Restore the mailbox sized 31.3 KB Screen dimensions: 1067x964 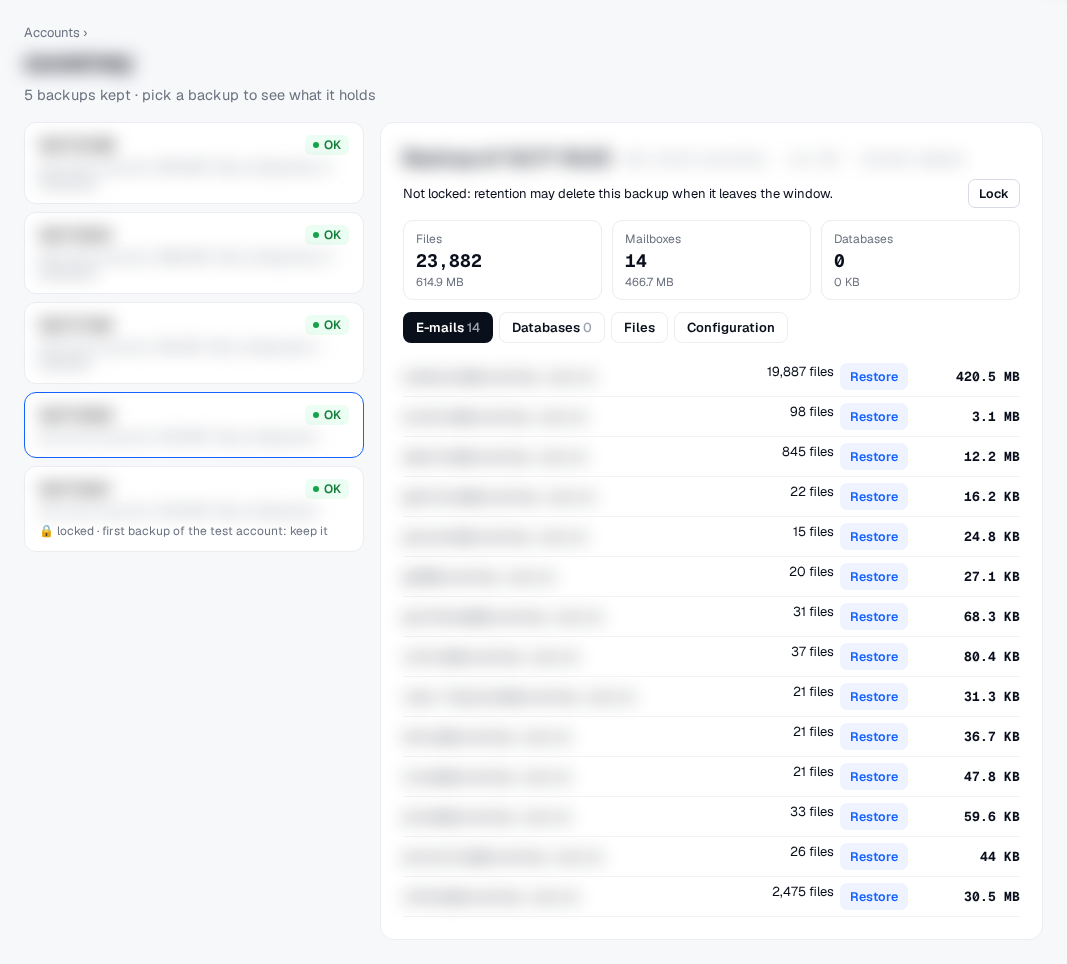point(874,697)
